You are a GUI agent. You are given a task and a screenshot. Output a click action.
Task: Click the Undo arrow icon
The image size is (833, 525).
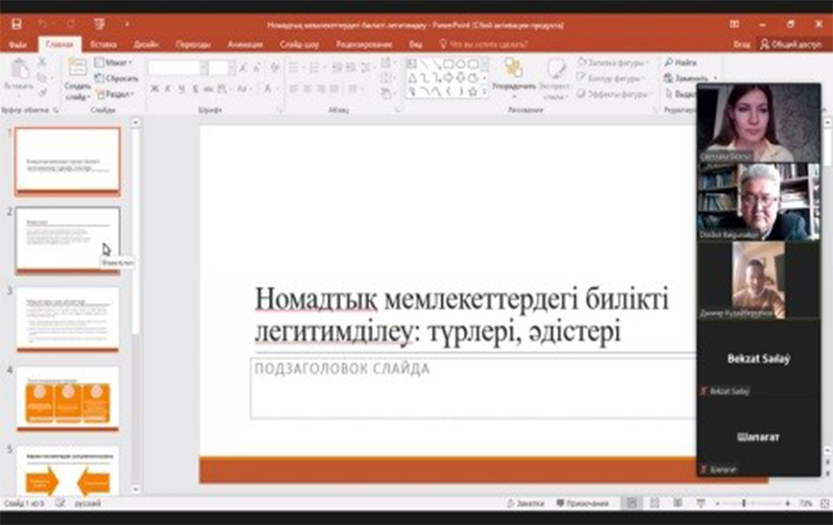43,23
